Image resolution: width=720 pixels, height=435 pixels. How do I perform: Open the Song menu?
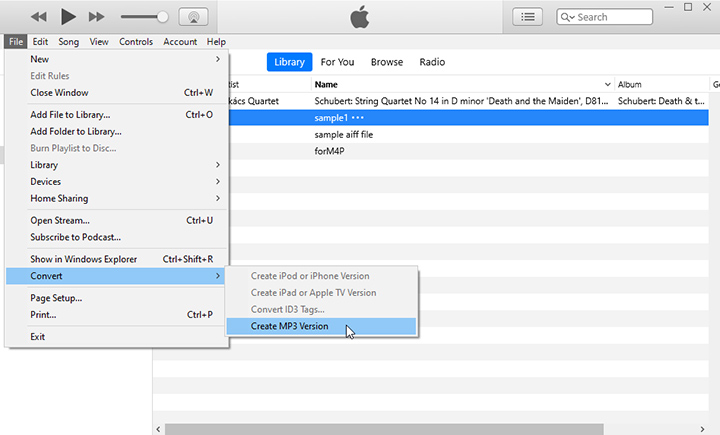(68, 42)
